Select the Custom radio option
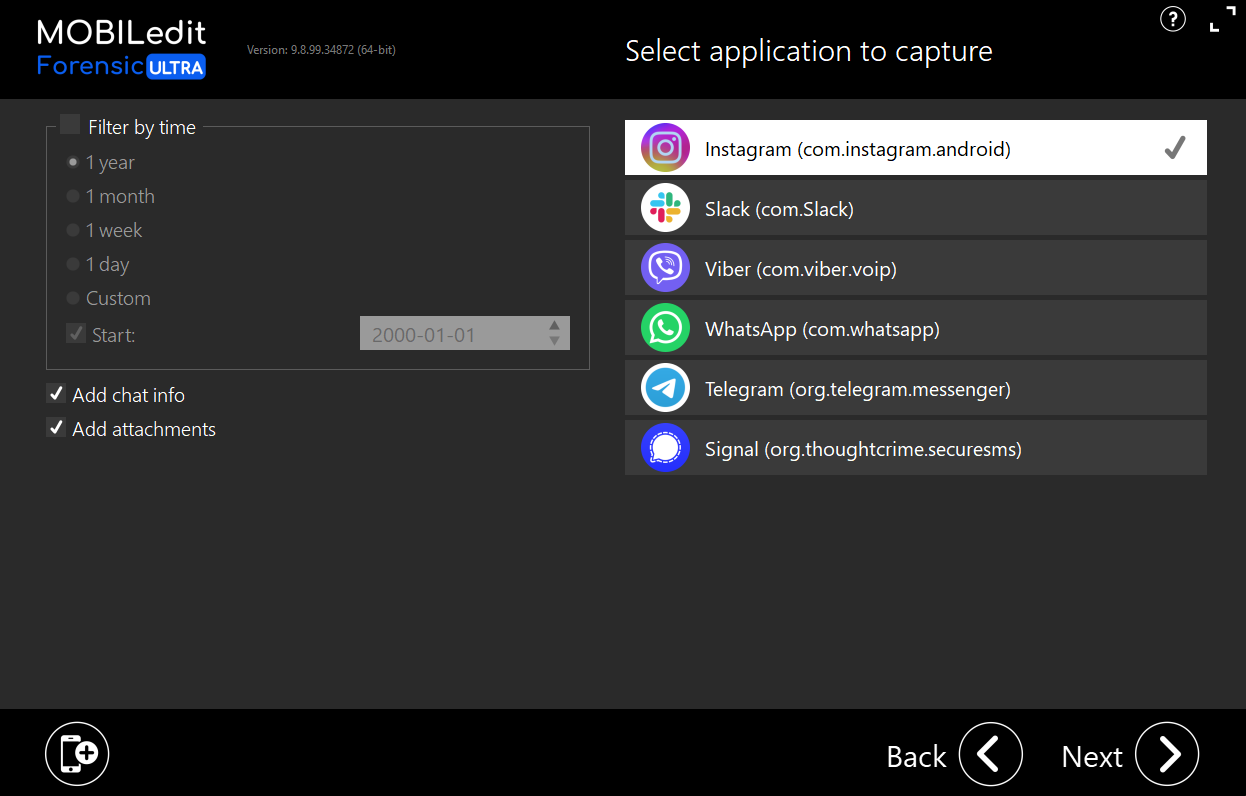Image resolution: width=1246 pixels, height=796 pixels. [73, 298]
